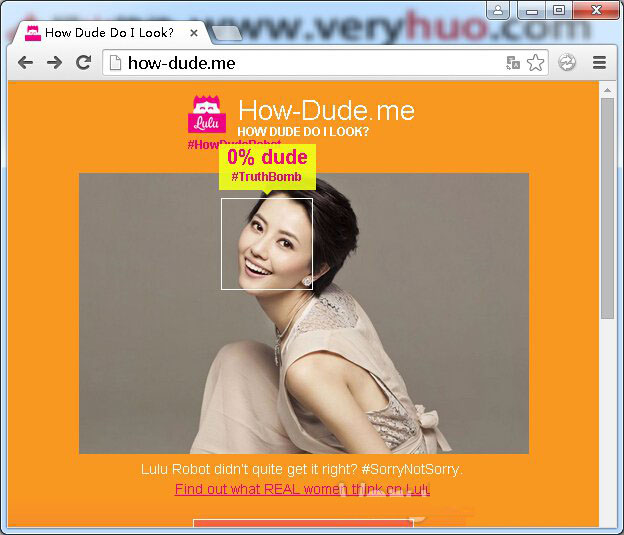Go forward with the browser forward arrow
Screen dimensions: 624x535
55,62
